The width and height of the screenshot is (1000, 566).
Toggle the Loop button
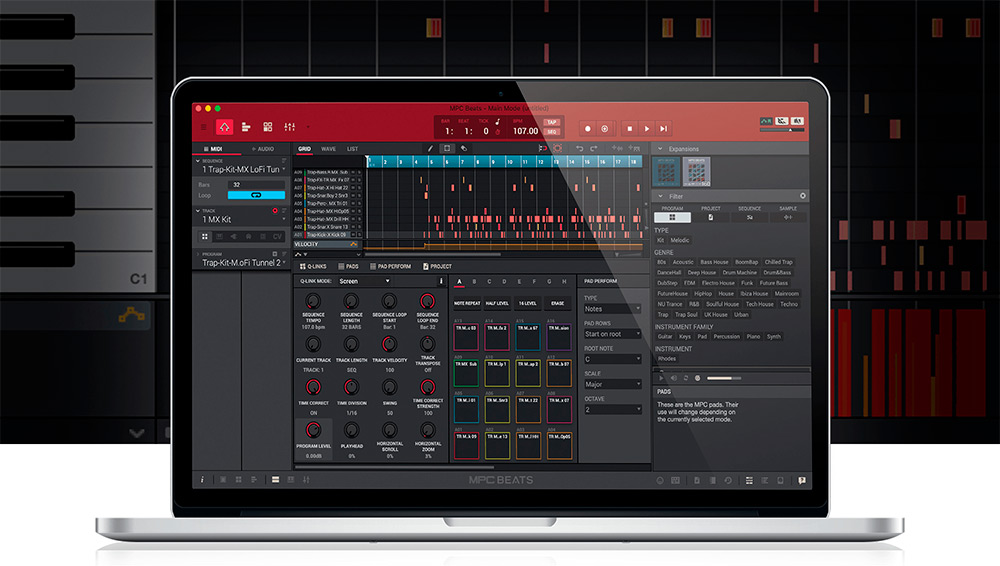[x=256, y=195]
